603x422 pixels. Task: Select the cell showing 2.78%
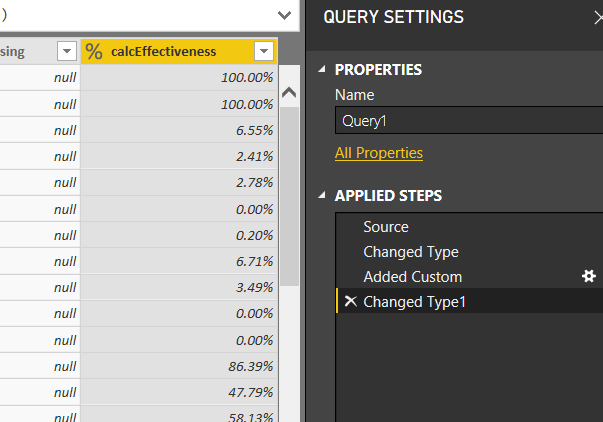[x=179, y=182]
